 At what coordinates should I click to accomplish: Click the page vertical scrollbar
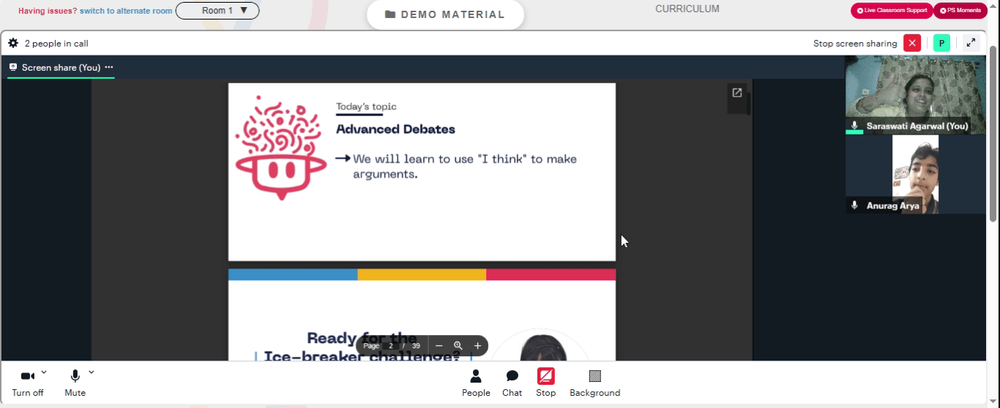pos(994,134)
